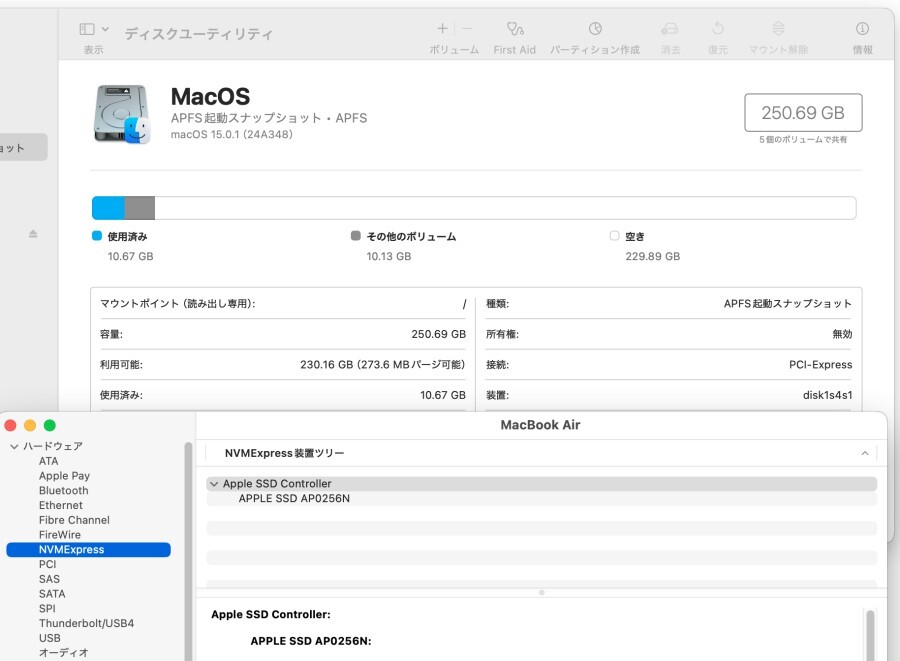Collapse the Apple SSD Controller tree row
This screenshot has height=661, width=900.
click(213, 484)
